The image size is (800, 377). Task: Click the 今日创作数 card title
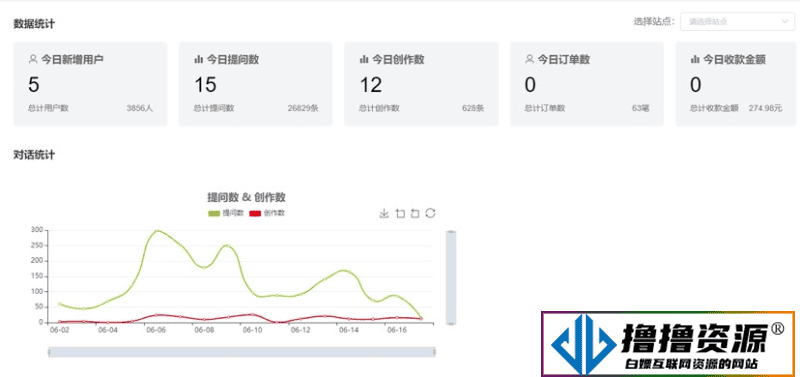coord(398,60)
